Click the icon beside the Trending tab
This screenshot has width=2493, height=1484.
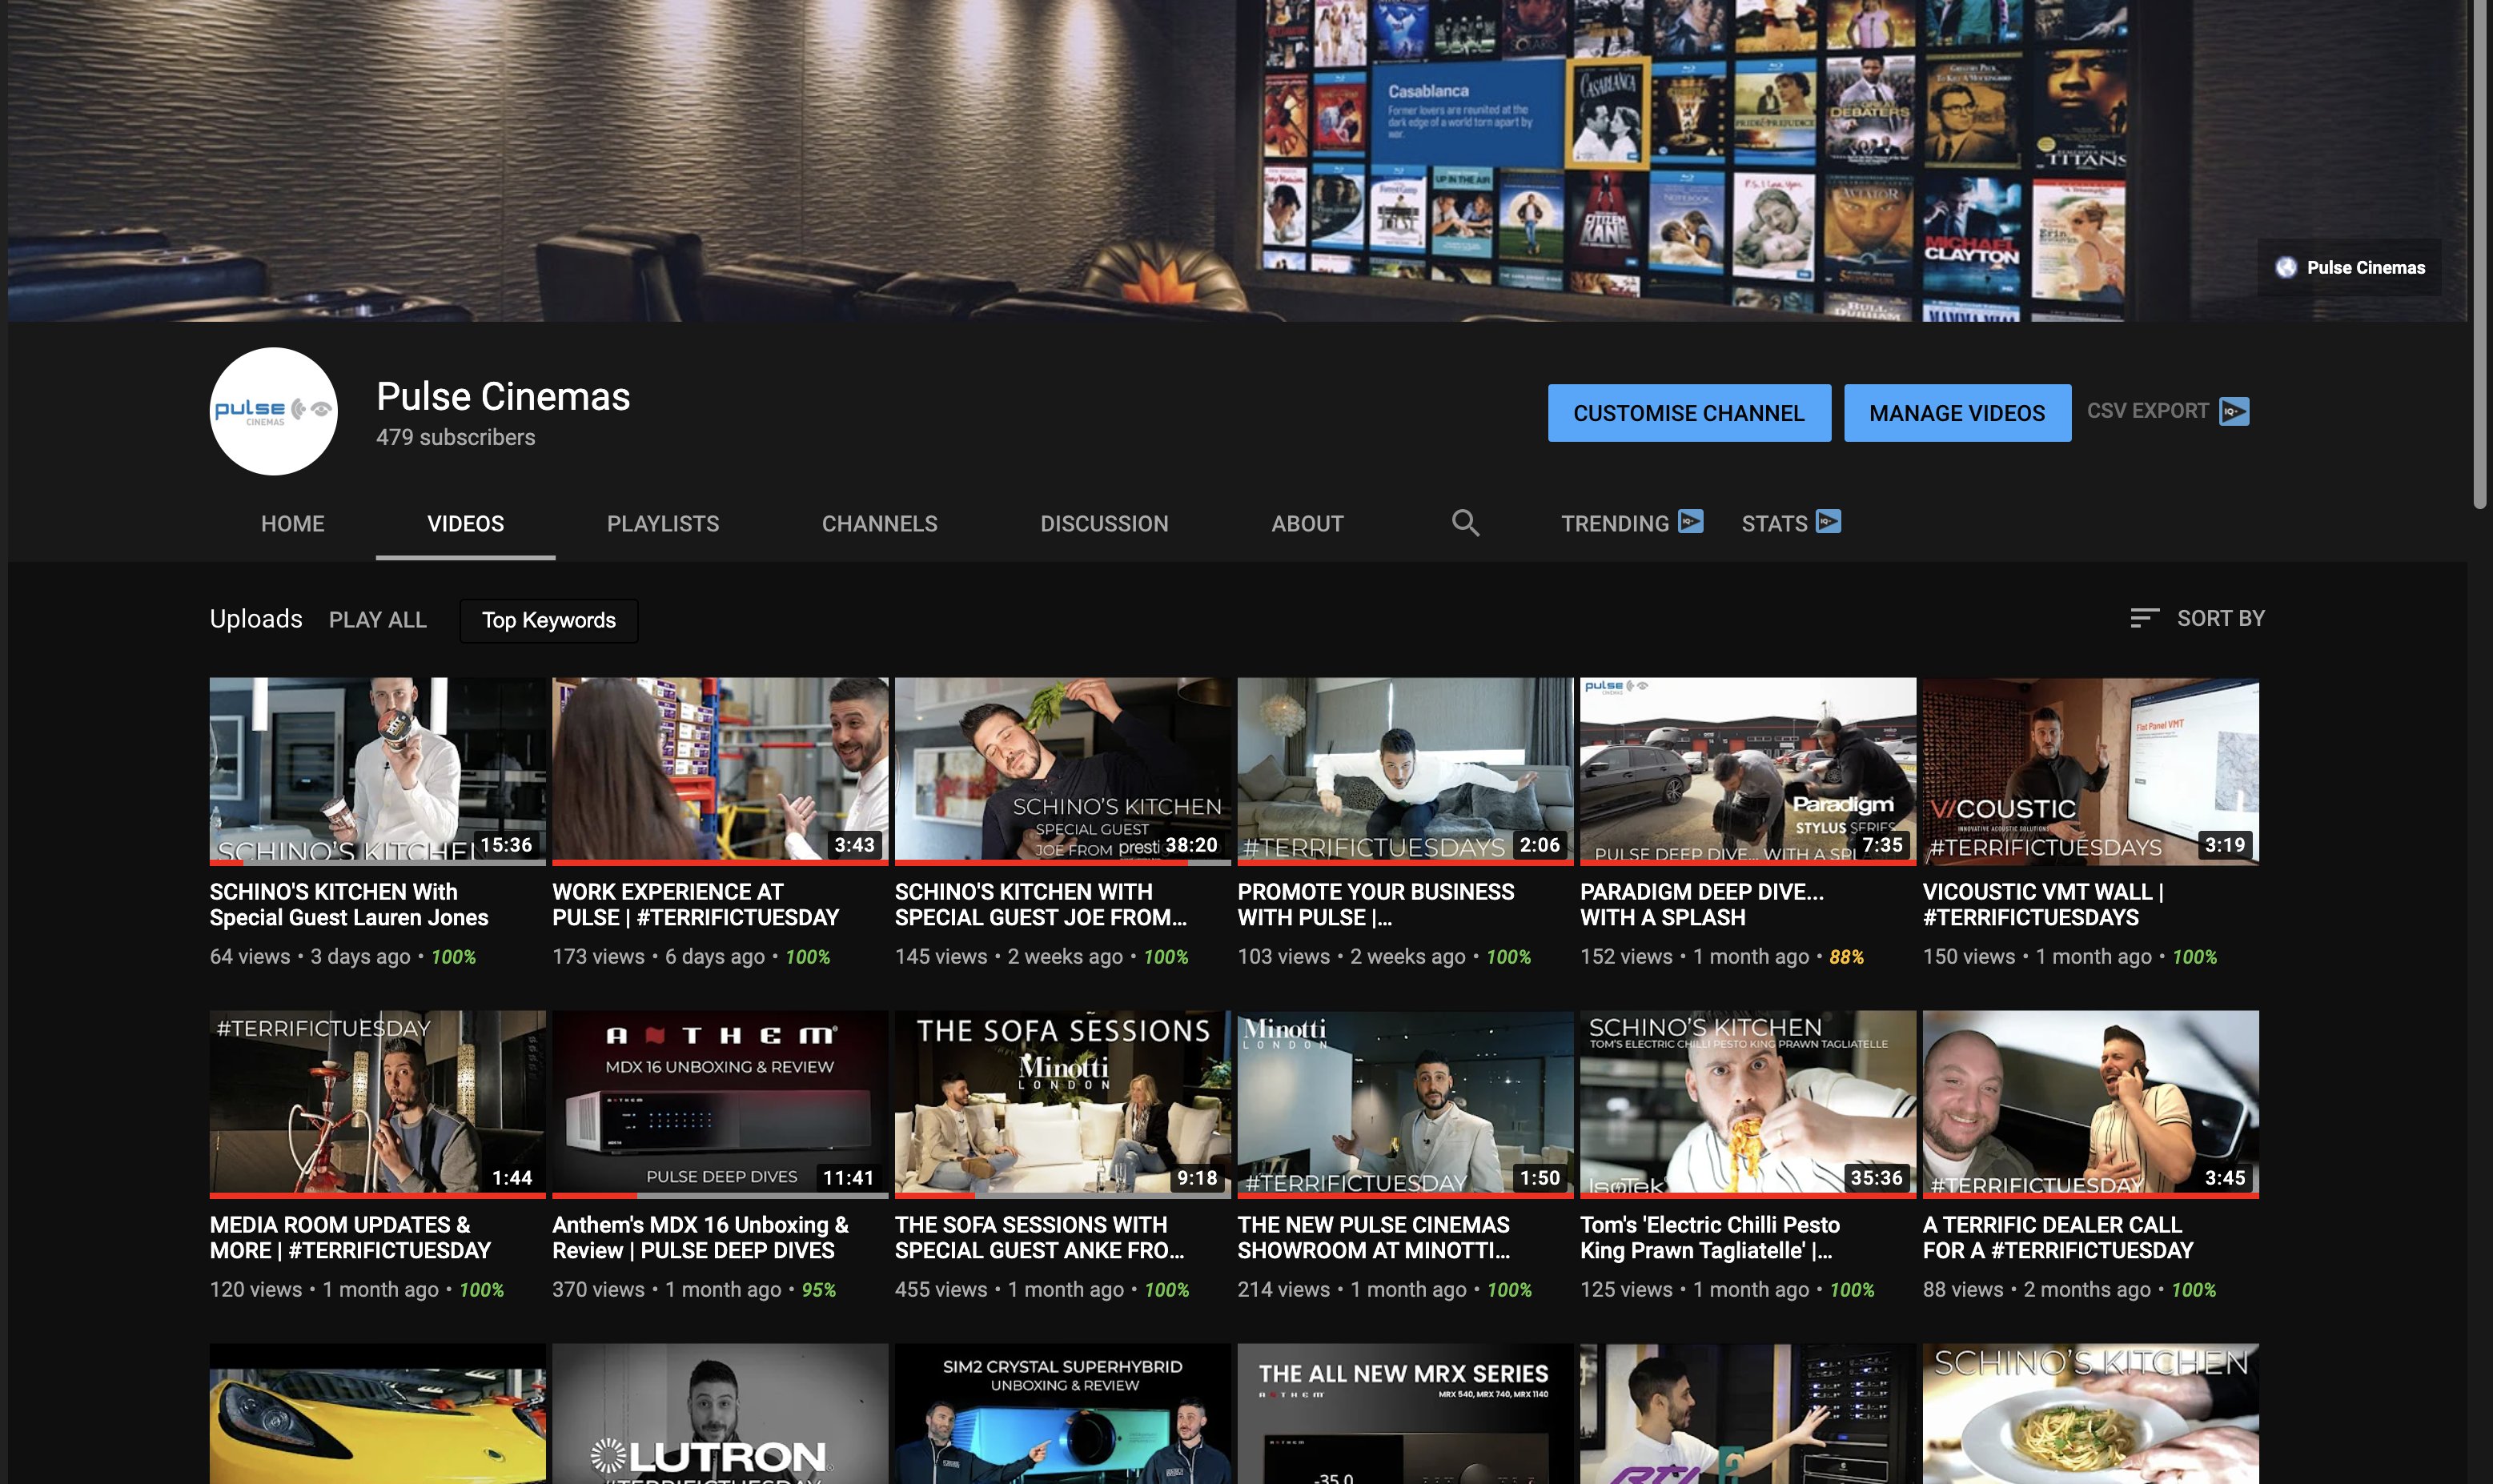click(1691, 521)
